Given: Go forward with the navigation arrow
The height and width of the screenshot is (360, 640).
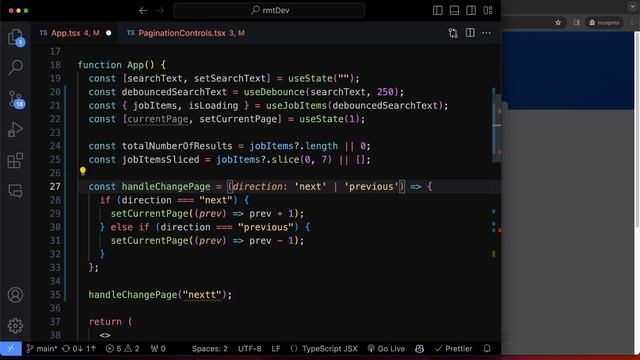Looking at the screenshot, I should (x=160, y=11).
